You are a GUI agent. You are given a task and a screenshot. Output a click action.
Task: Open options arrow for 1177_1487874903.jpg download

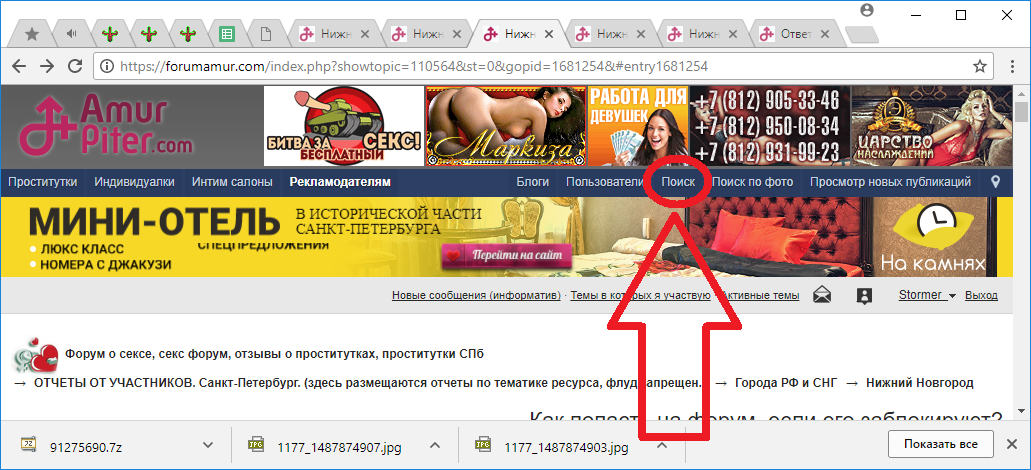coord(662,445)
